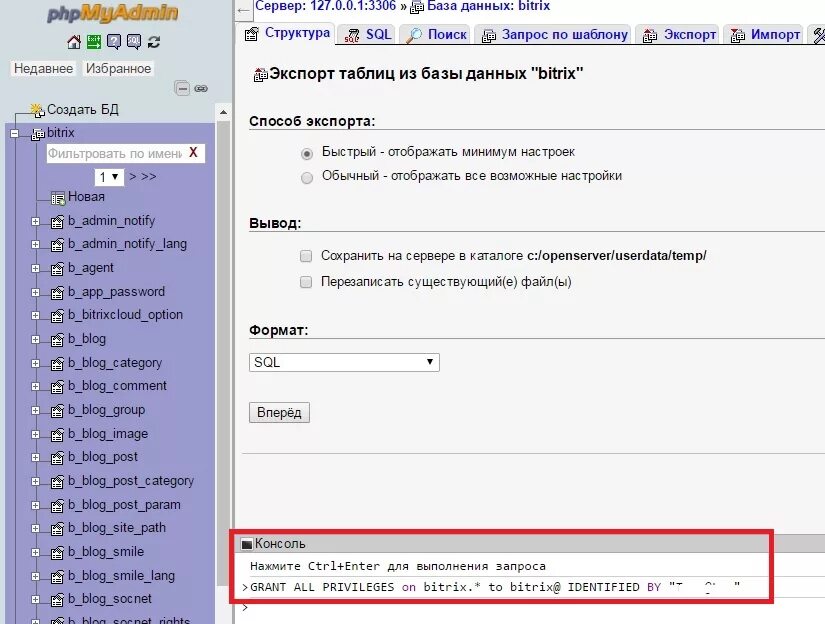This screenshot has width=825, height=624.
Task: Click the Создать БД link
Action: (x=83, y=109)
